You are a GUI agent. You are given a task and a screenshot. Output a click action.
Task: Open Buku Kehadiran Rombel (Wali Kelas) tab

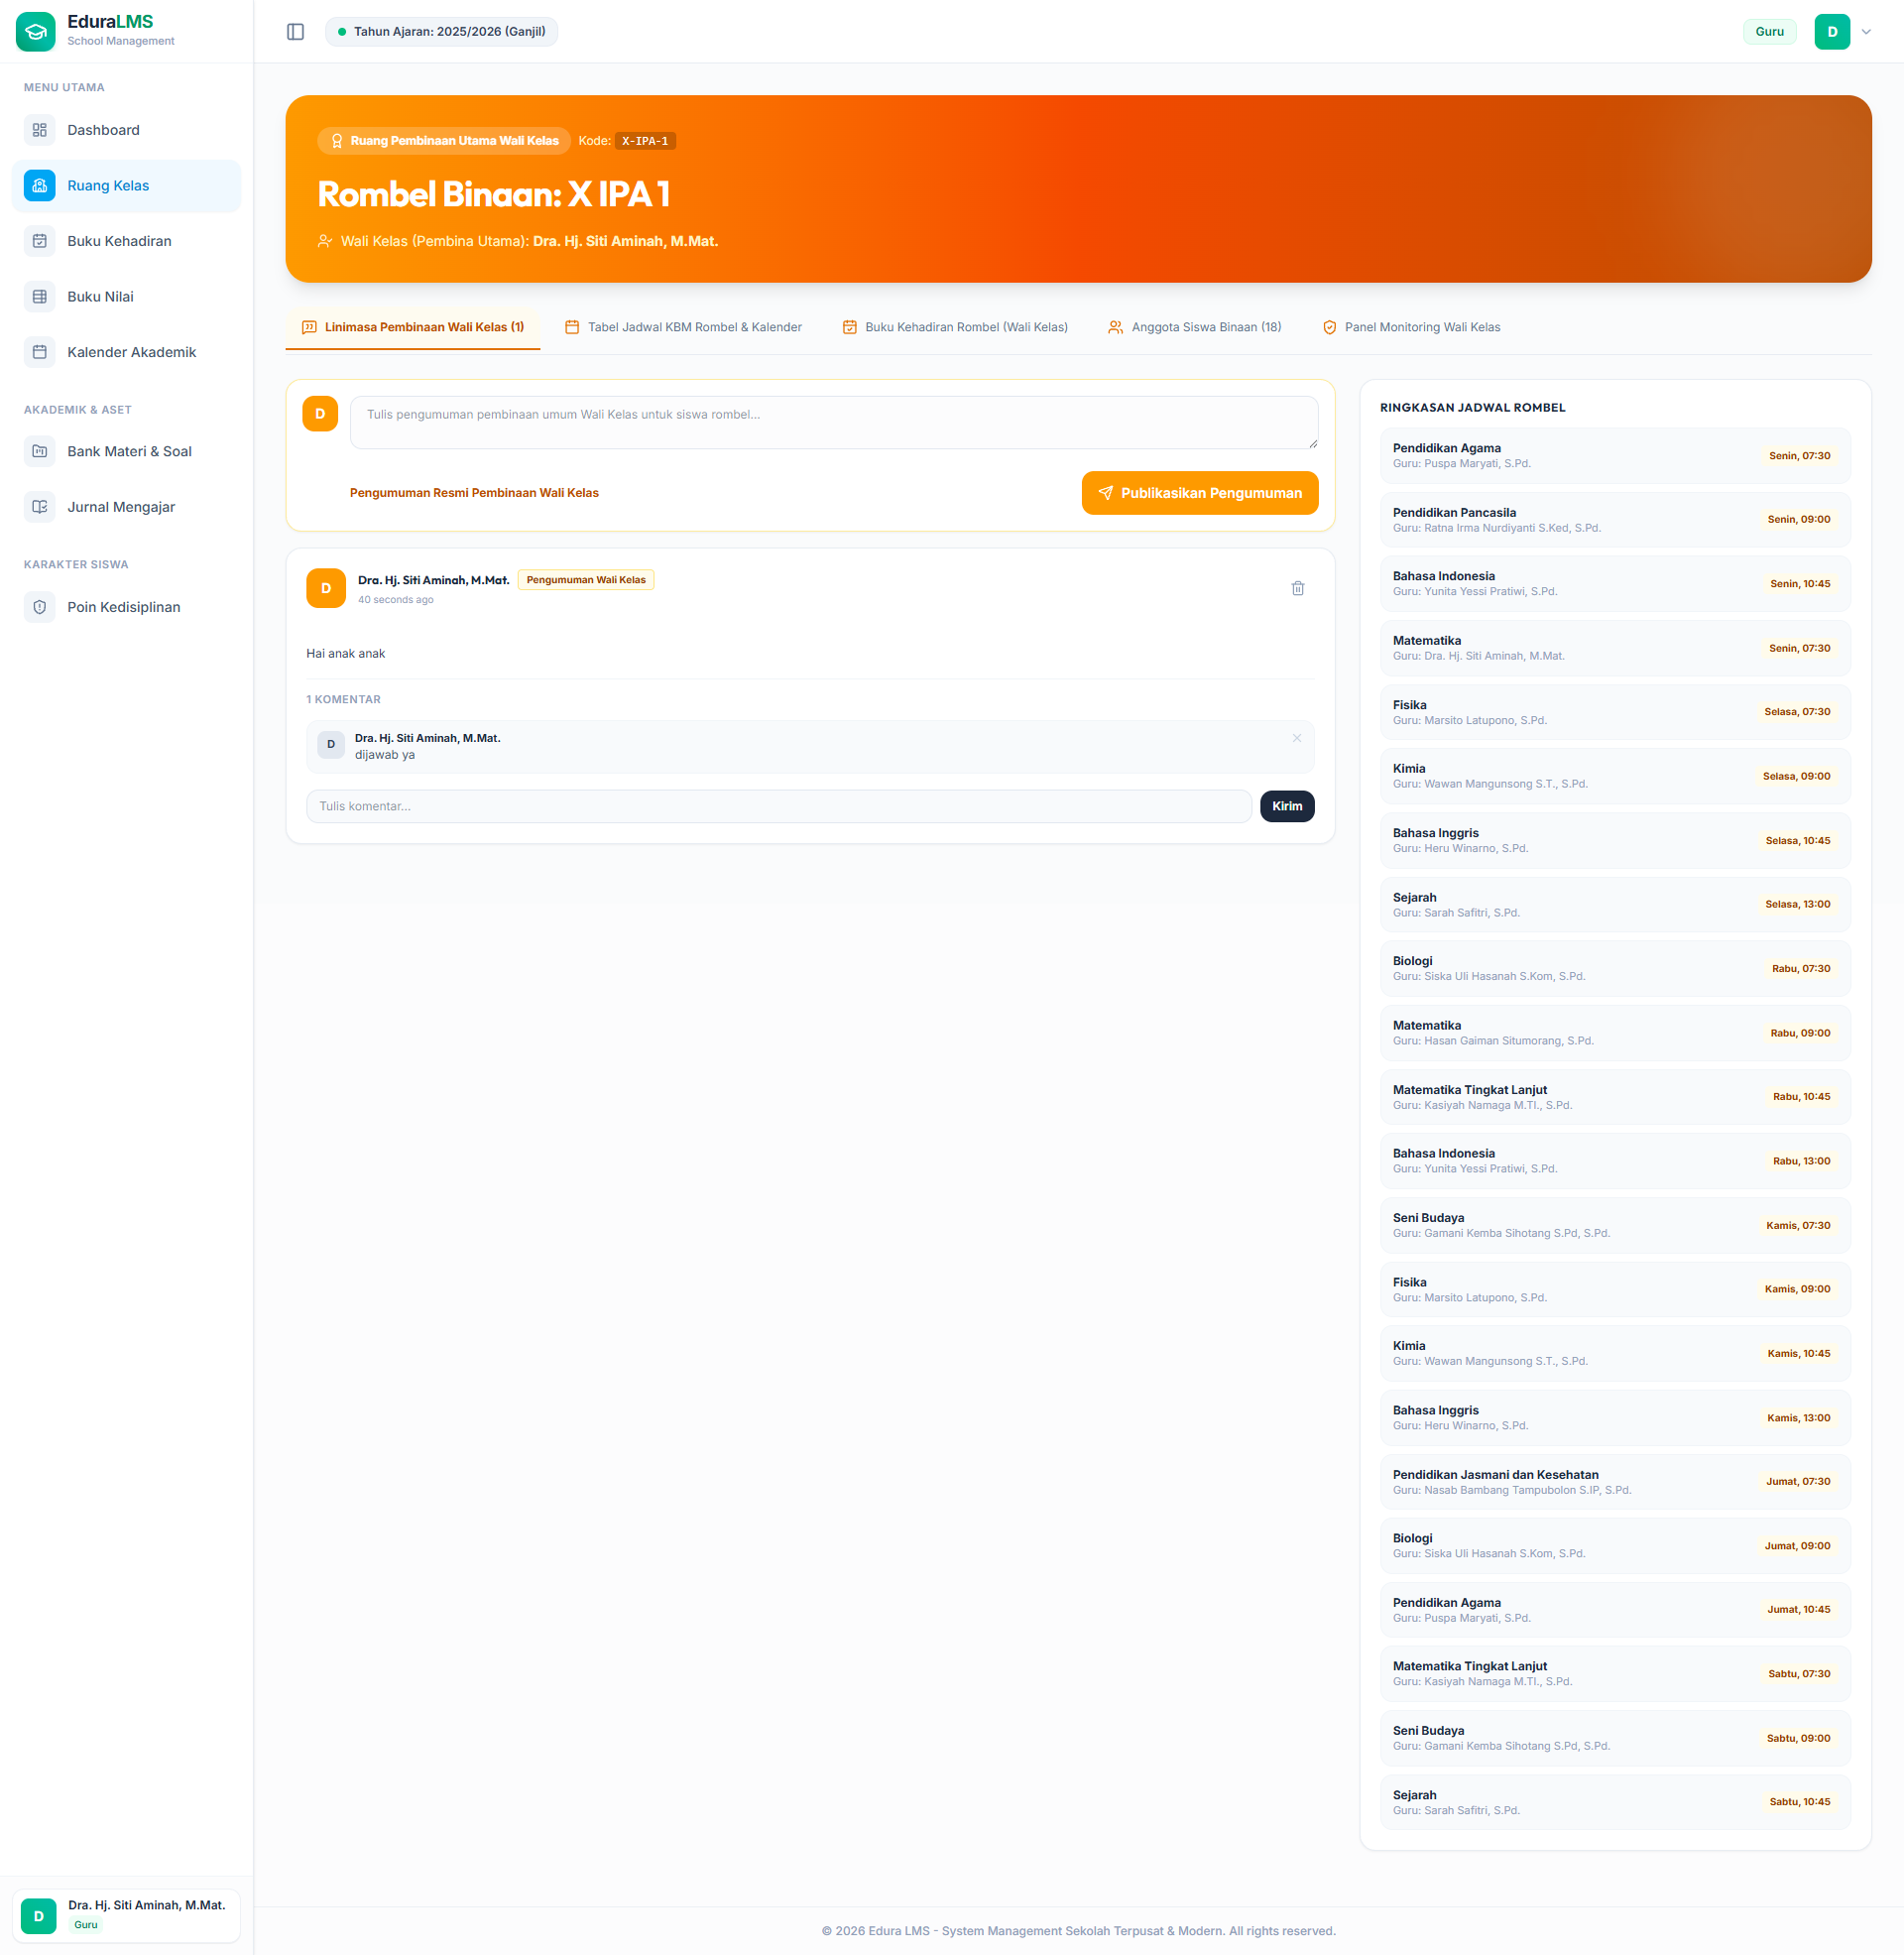[x=955, y=328]
